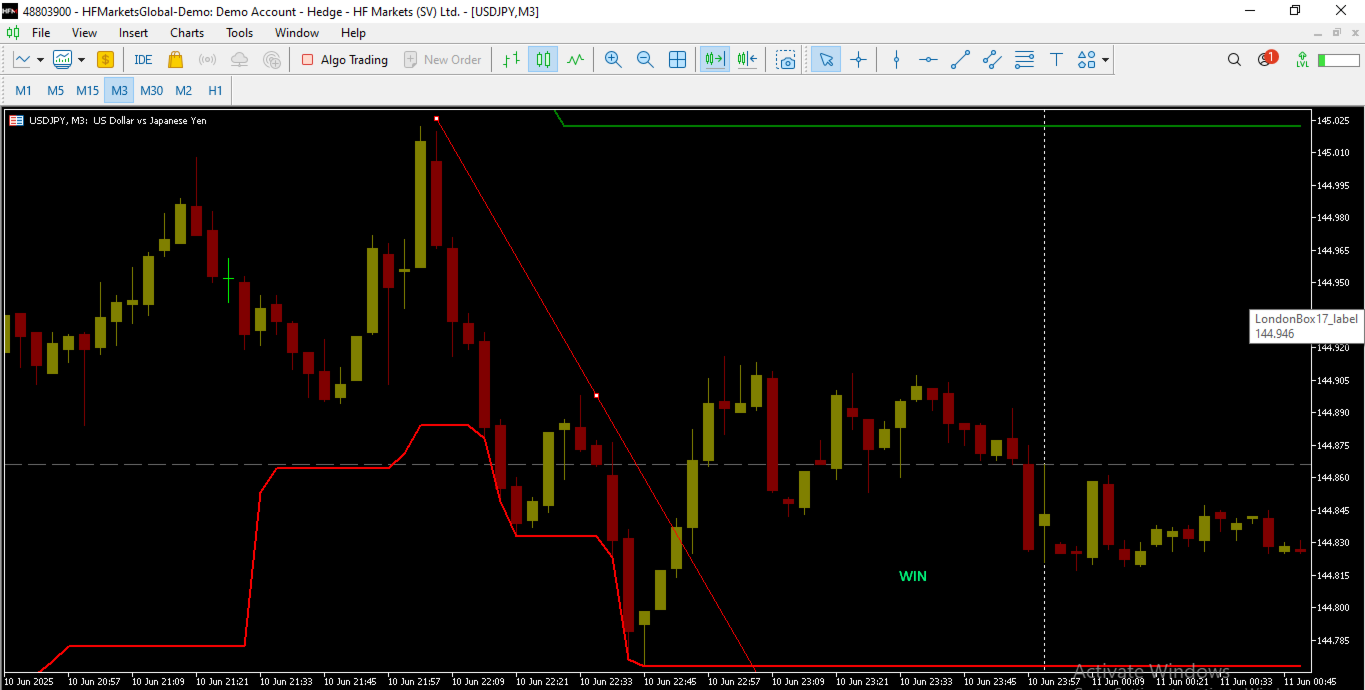The width and height of the screenshot is (1365, 690).
Task: Toggle chart shift
Action: click(746, 59)
